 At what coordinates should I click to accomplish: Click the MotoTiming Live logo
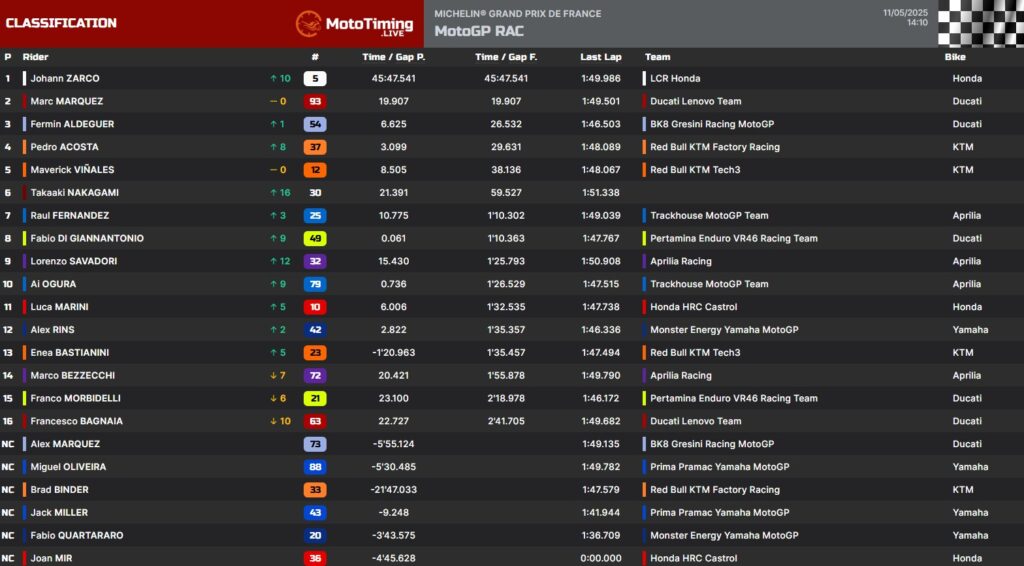click(355, 25)
